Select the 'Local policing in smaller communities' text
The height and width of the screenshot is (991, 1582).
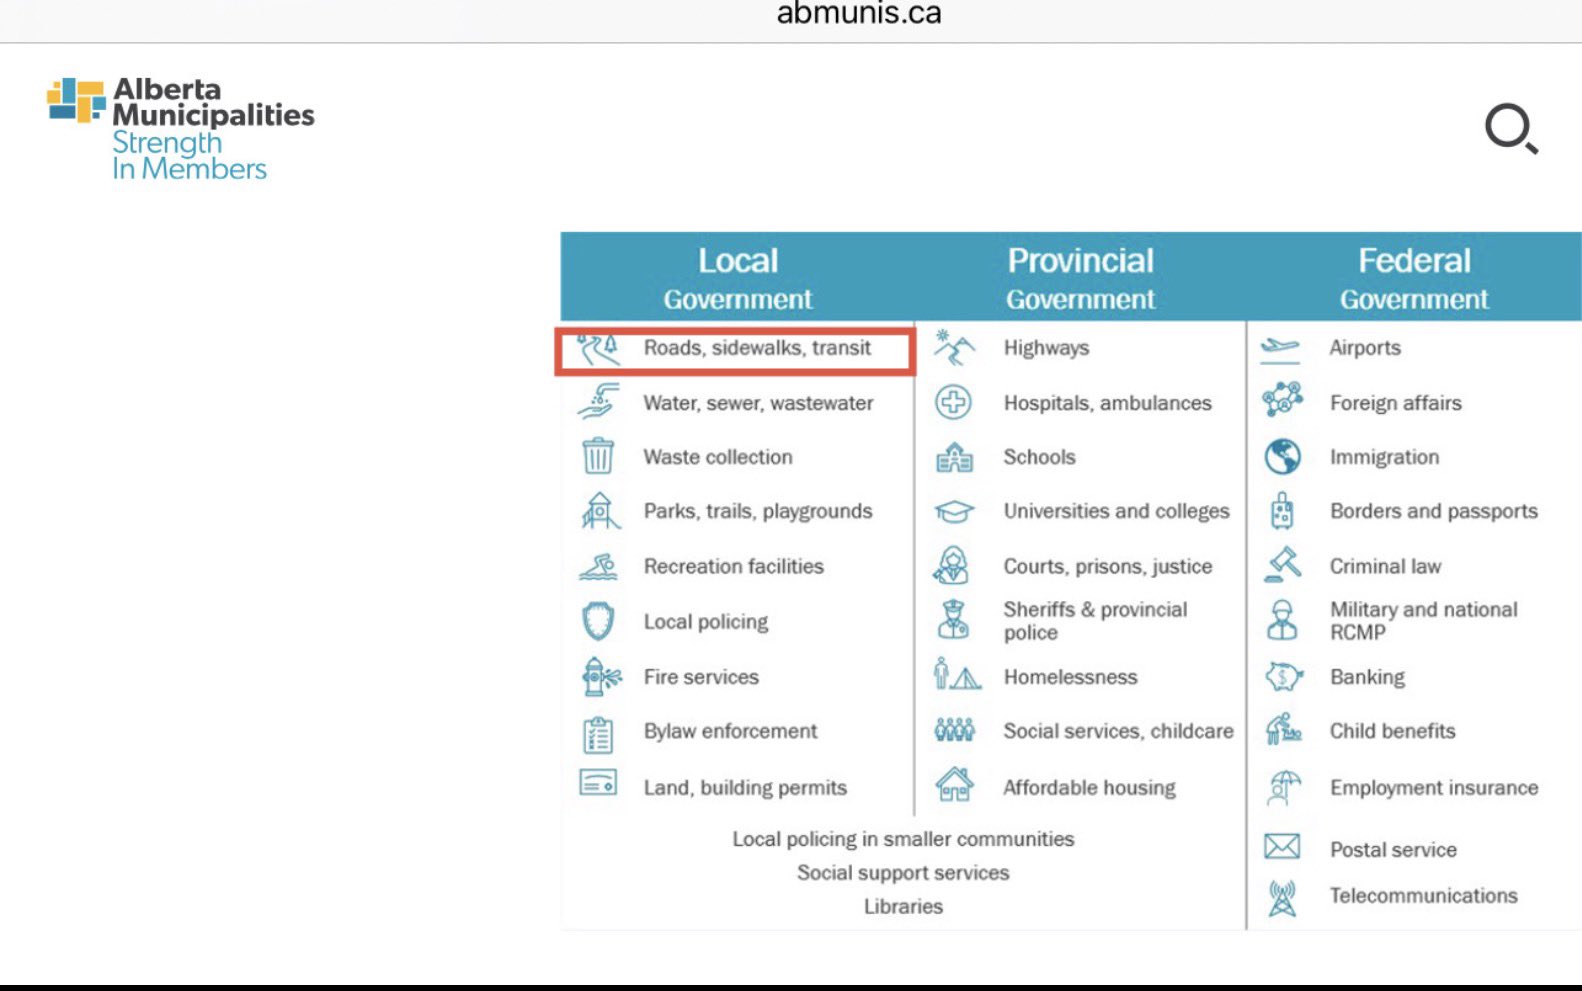click(903, 839)
